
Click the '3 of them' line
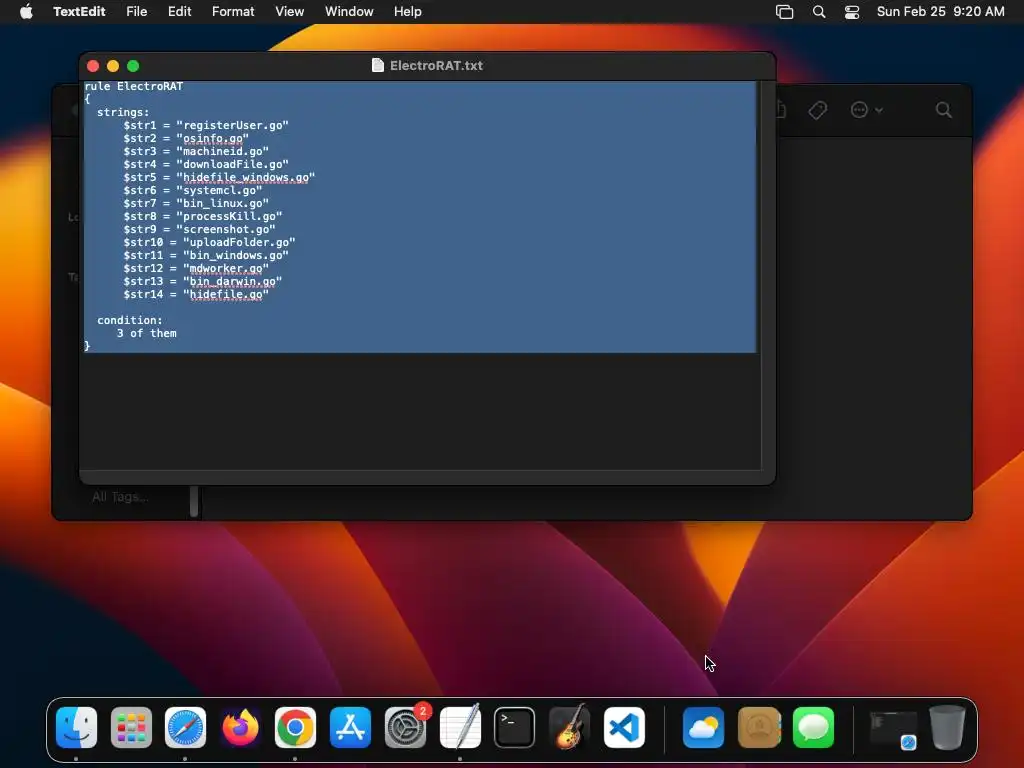[x=146, y=333]
